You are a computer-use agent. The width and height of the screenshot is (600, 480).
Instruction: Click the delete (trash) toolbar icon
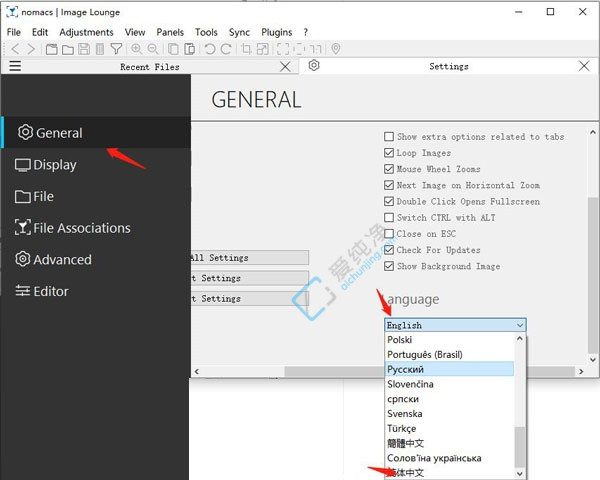click(x=100, y=49)
